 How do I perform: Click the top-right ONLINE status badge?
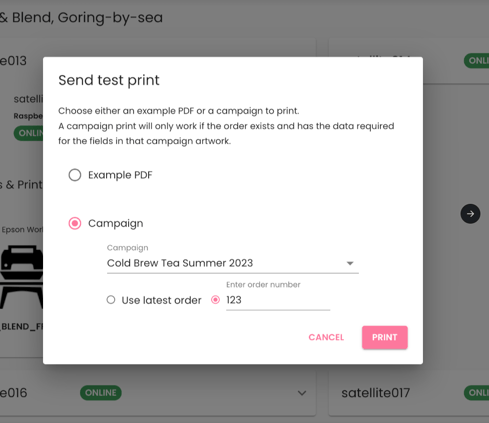[x=476, y=61]
